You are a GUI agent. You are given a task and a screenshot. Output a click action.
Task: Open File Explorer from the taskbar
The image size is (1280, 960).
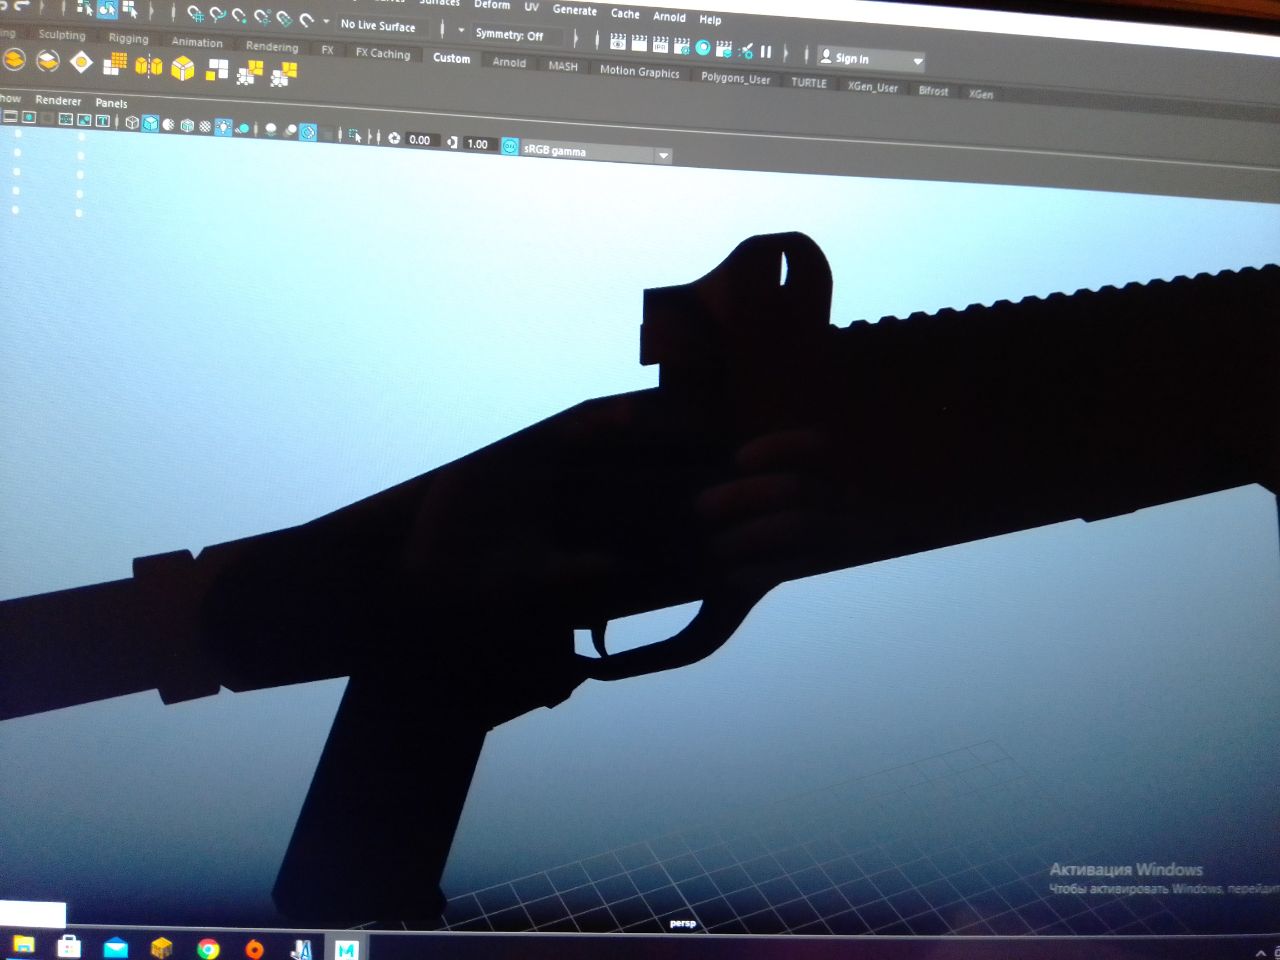pos(23,945)
